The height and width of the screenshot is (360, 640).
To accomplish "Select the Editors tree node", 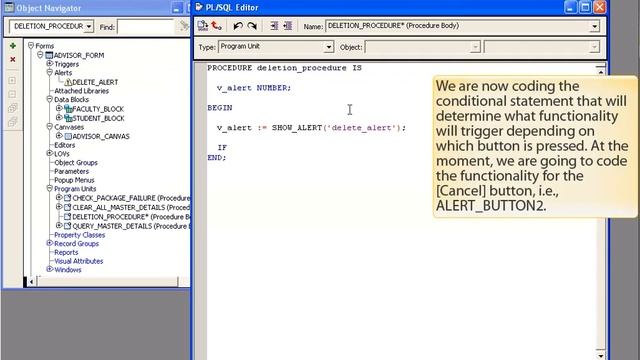I will [64, 145].
